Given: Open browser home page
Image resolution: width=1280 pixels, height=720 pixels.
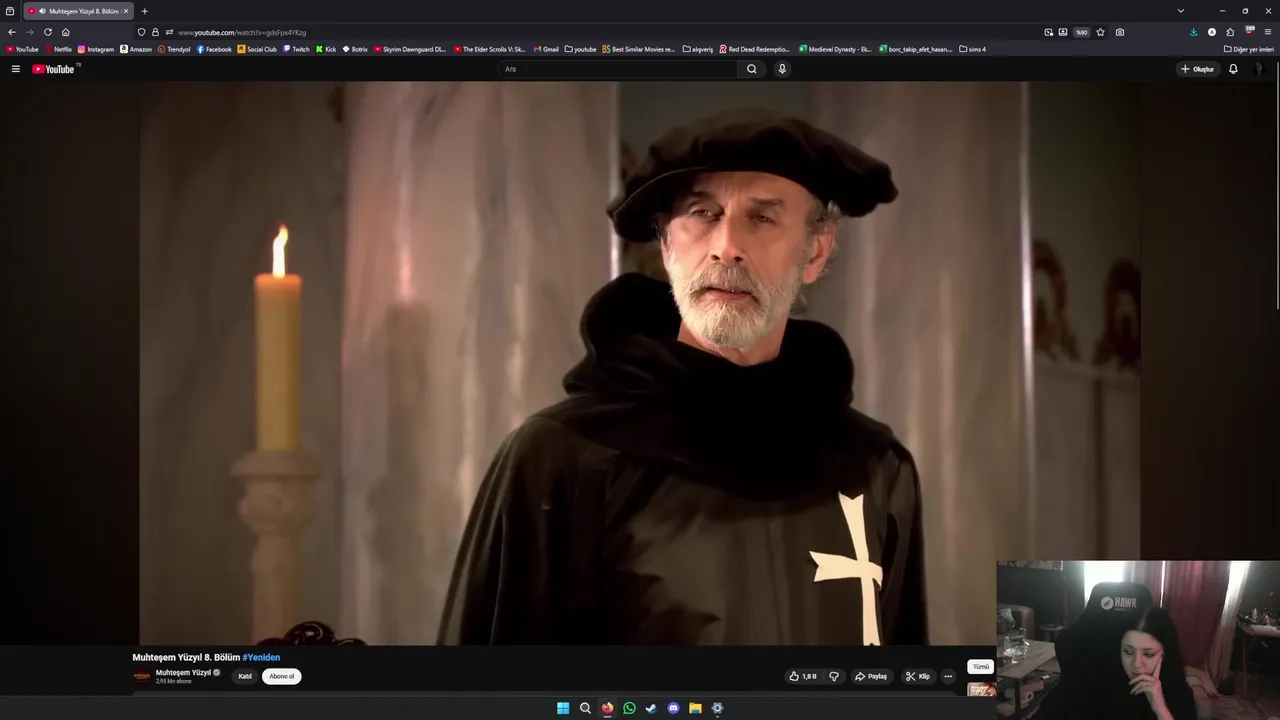Looking at the screenshot, I should pos(66,32).
